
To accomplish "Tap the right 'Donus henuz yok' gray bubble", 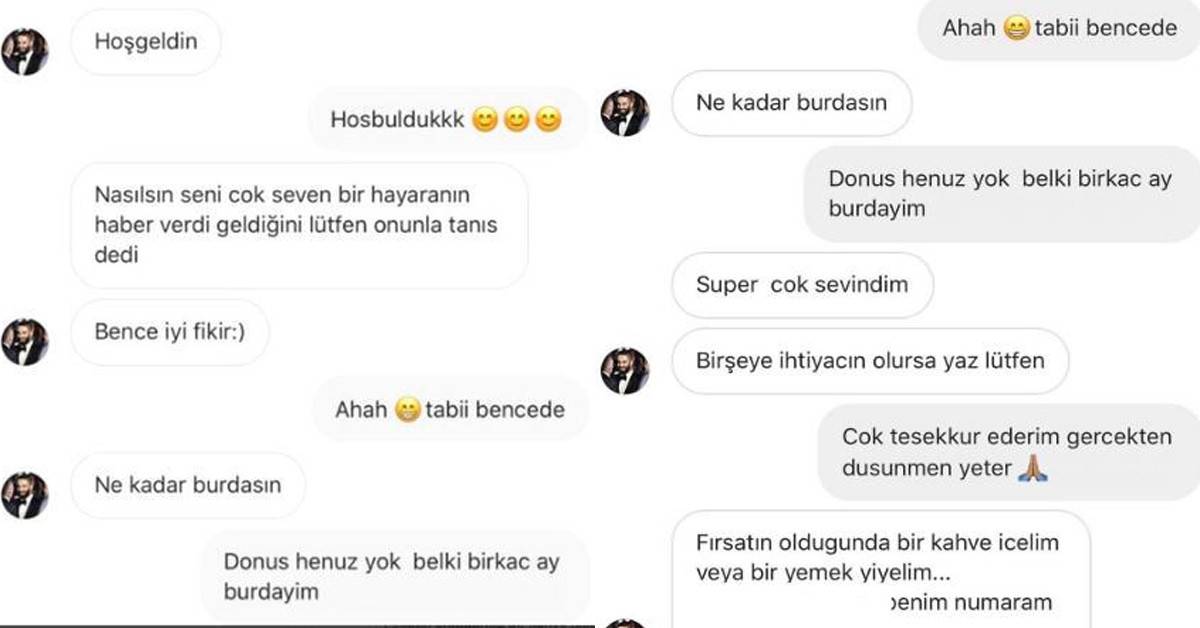I will 1002,194.
